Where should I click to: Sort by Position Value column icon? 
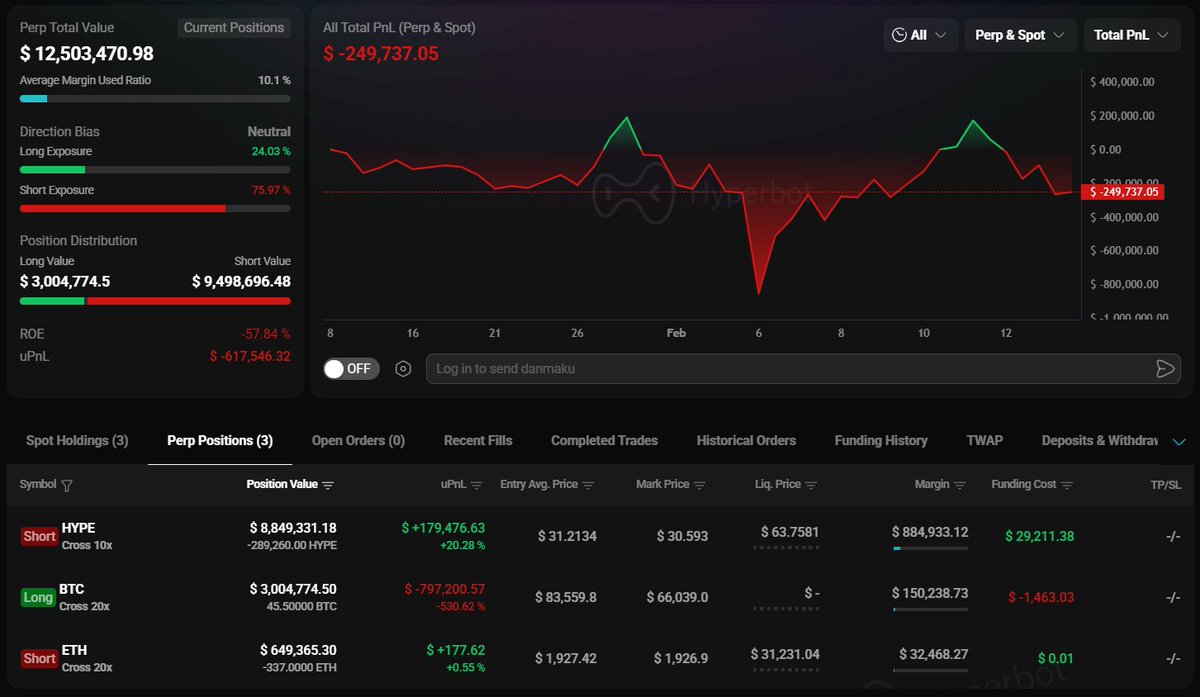328,485
